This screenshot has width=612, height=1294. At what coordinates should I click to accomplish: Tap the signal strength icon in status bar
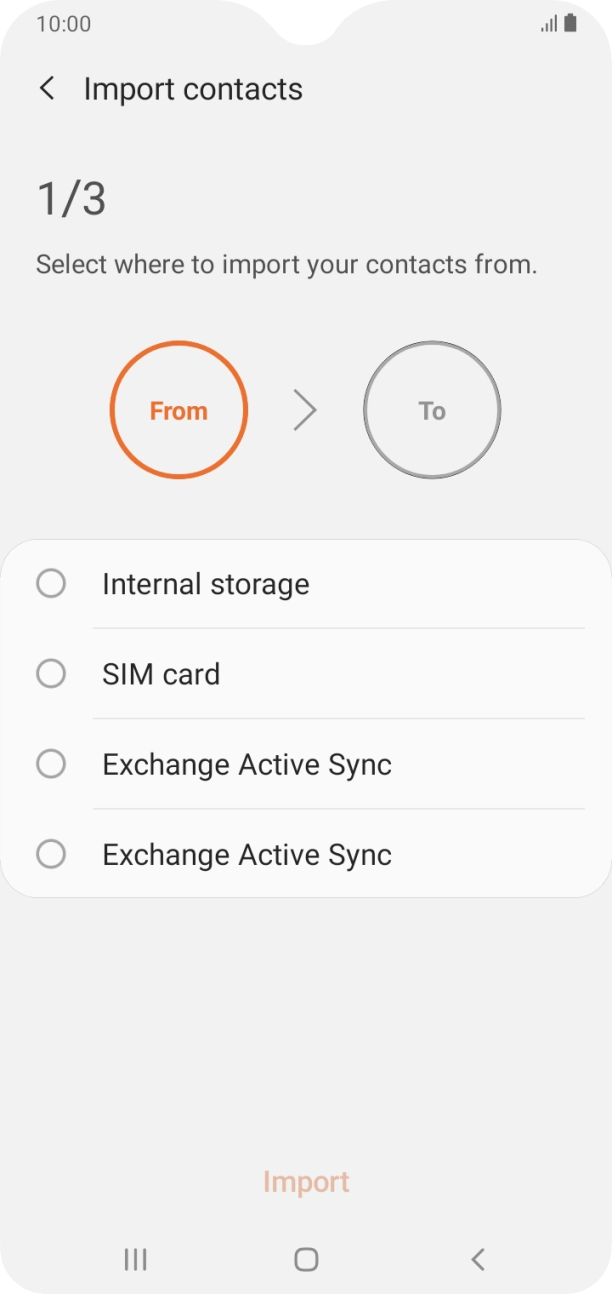tap(549, 24)
